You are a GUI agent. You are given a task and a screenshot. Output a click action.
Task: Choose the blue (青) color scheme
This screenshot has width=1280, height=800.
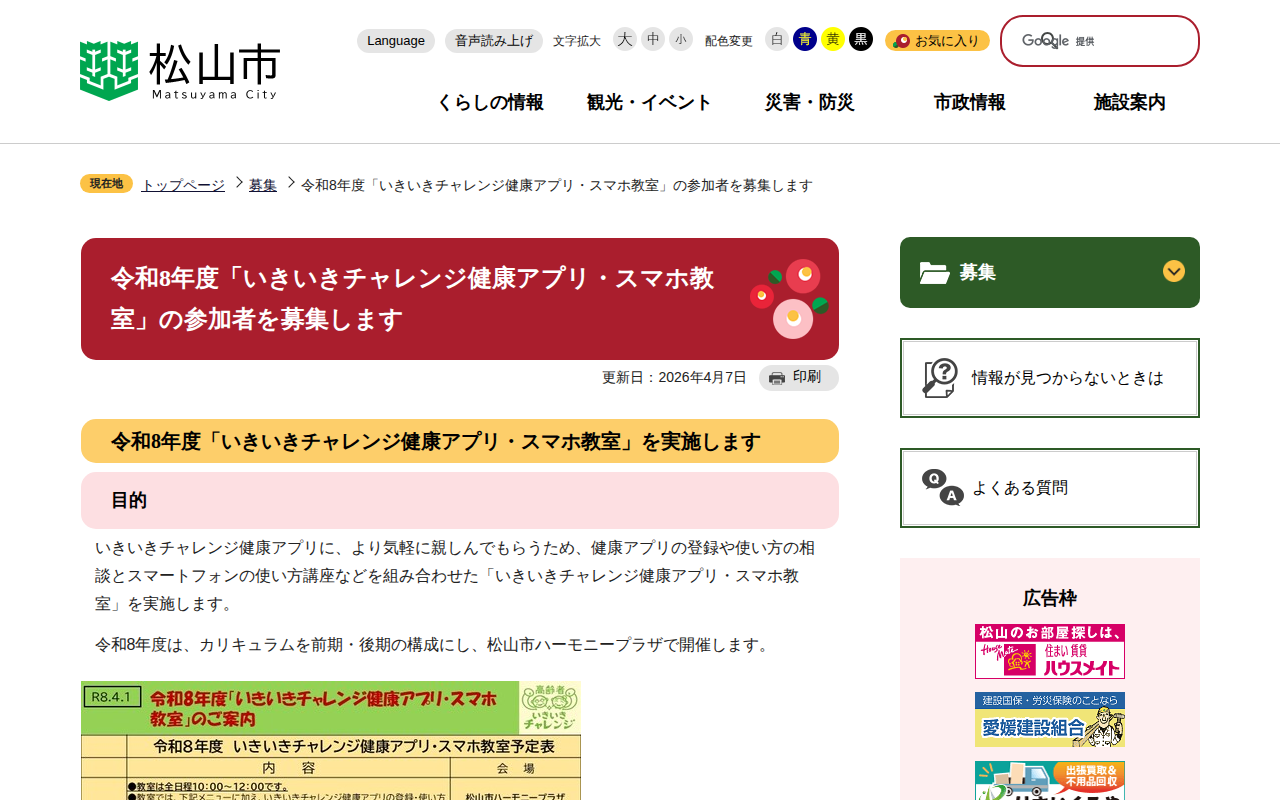805,39
